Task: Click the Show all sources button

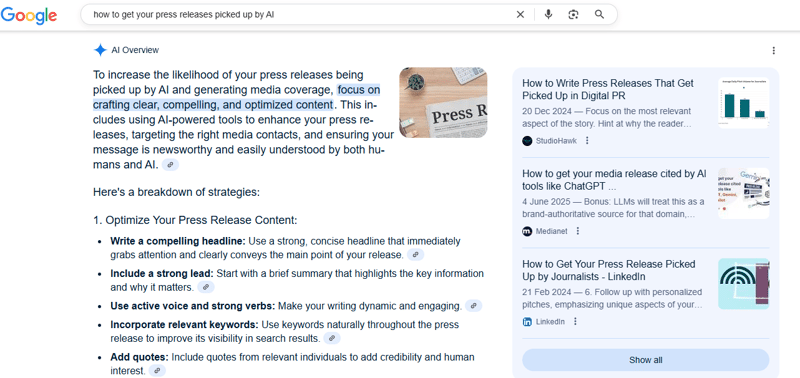Action: (645, 360)
